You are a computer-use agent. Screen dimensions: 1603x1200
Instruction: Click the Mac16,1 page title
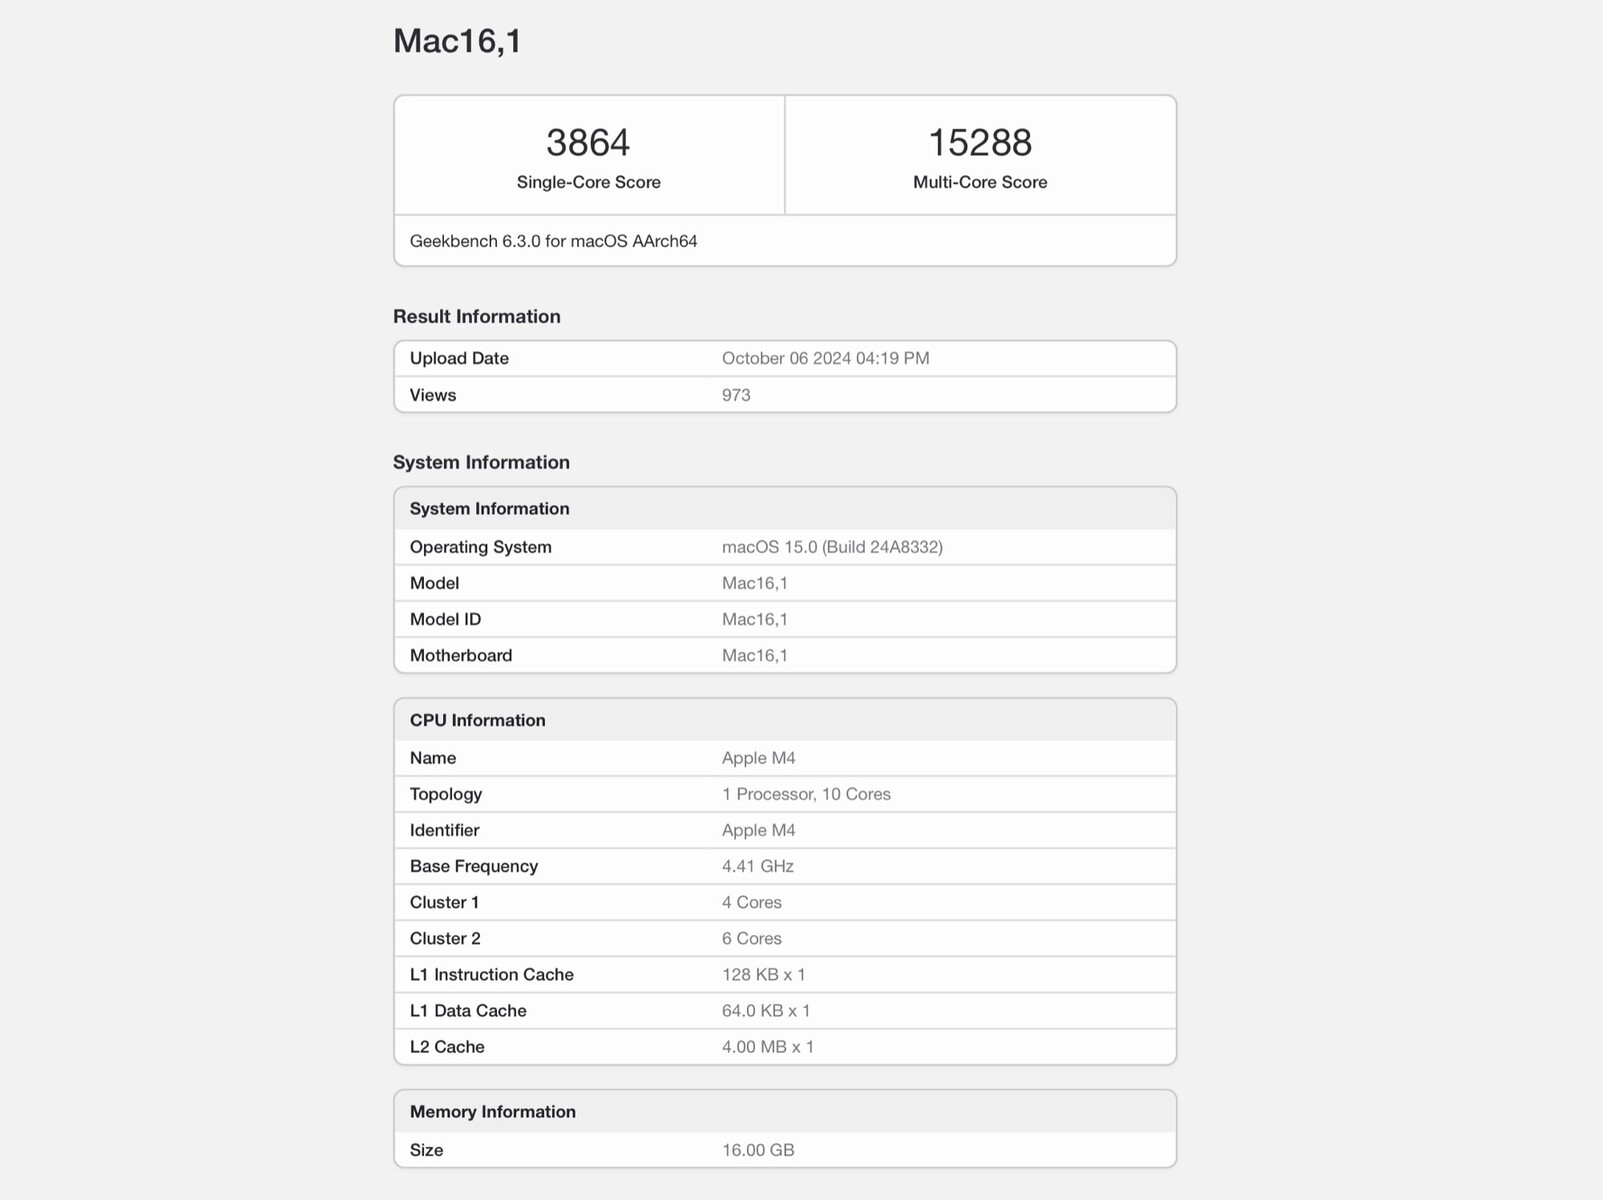click(457, 41)
